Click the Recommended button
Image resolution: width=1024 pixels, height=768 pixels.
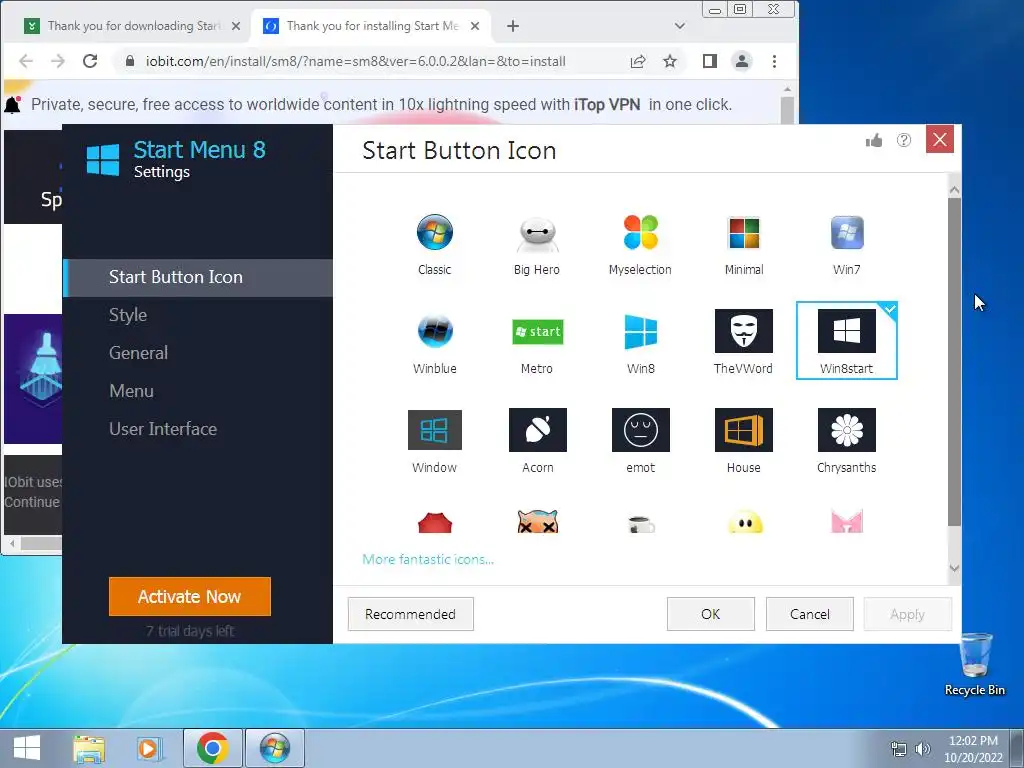(x=410, y=614)
